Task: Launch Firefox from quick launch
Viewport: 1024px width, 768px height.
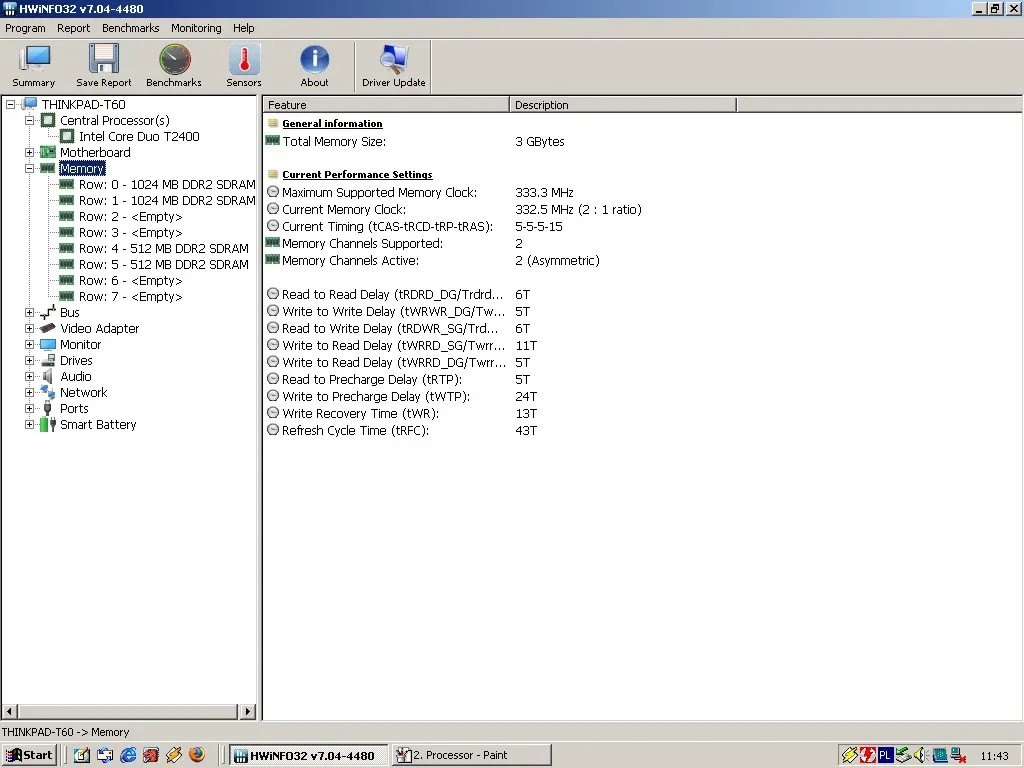Action: [197, 755]
